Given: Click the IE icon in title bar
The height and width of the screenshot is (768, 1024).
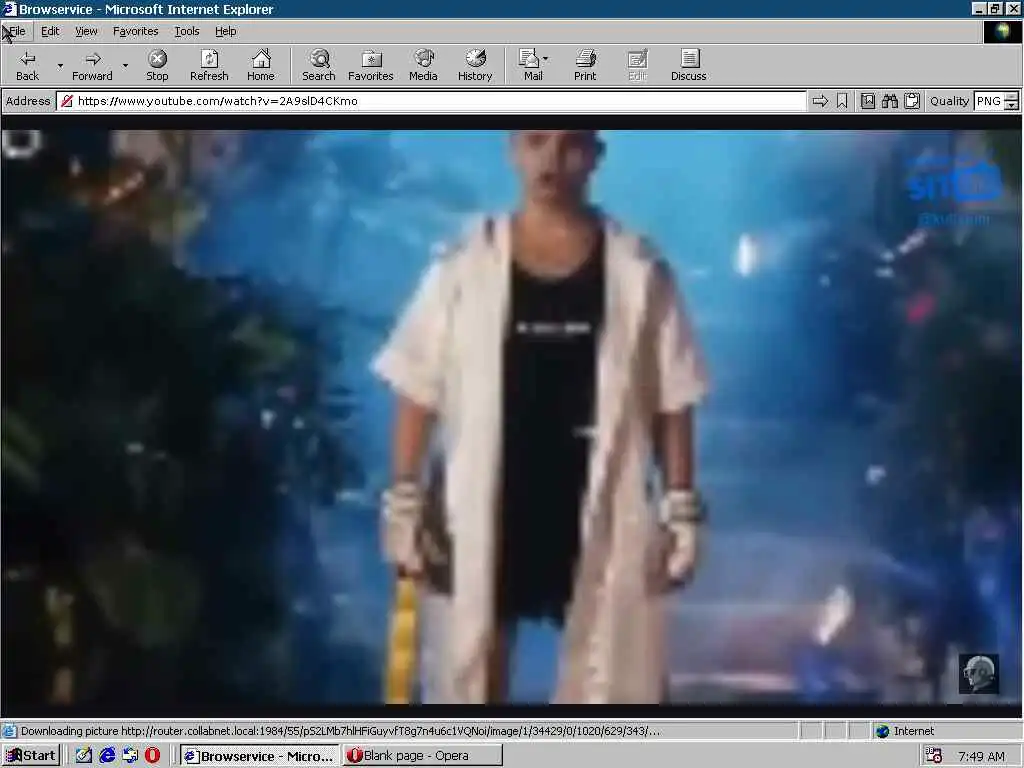Looking at the screenshot, I should pos(9,8).
